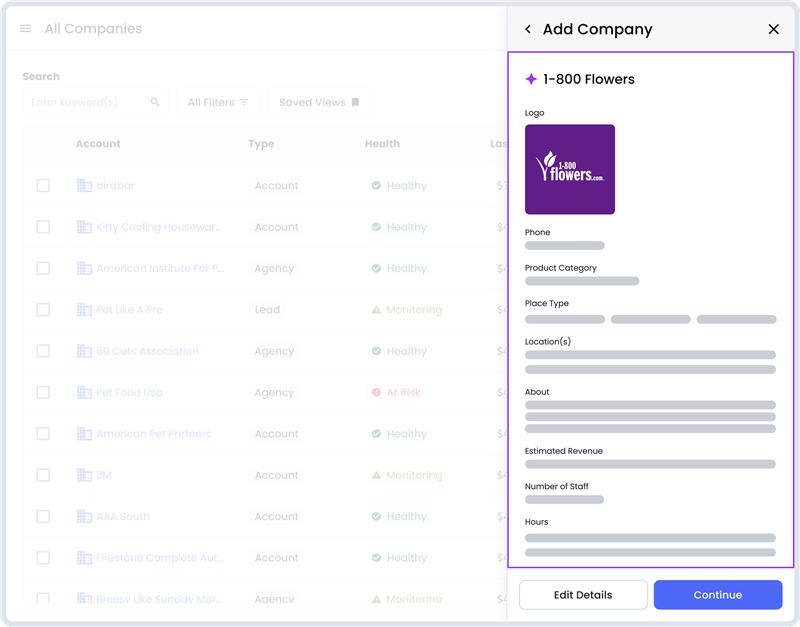The image size is (800, 627).
Task: Tick the AAA South checkbox
Action: click(x=43, y=516)
